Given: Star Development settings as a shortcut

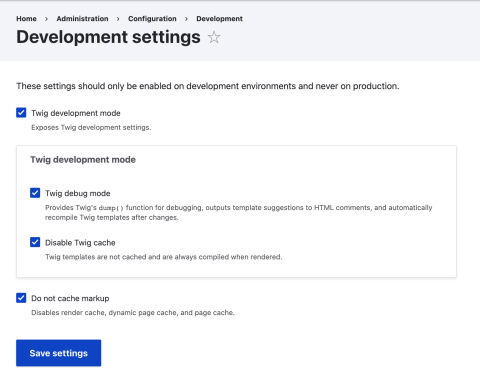Looking at the screenshot, I should point(214,37).
